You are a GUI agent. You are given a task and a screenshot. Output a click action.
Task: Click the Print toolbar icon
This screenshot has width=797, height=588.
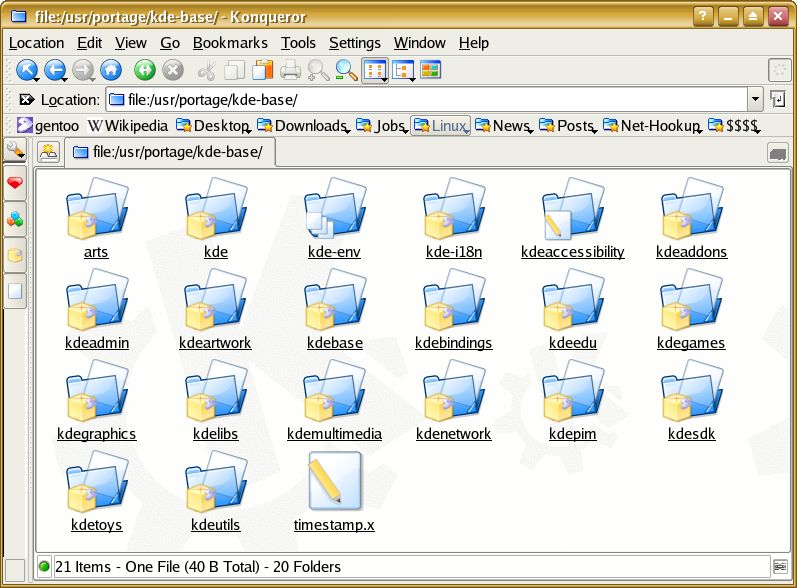(x=290, y=70)
